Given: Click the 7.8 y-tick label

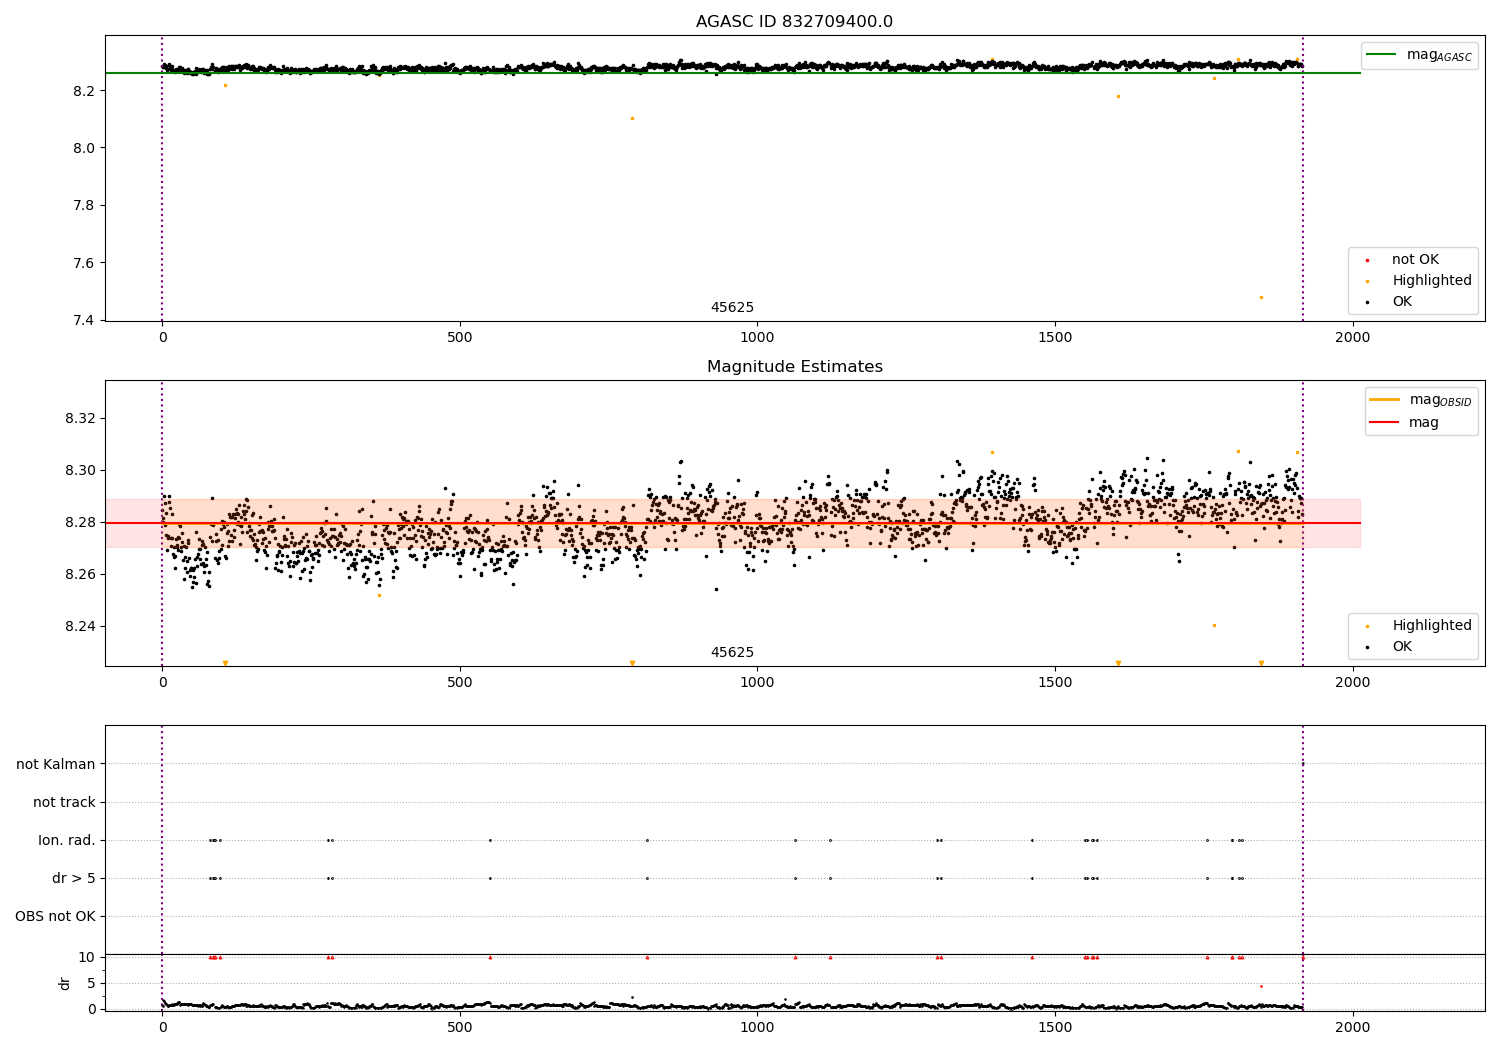Looking at the screenshot, I should (83, 206).
